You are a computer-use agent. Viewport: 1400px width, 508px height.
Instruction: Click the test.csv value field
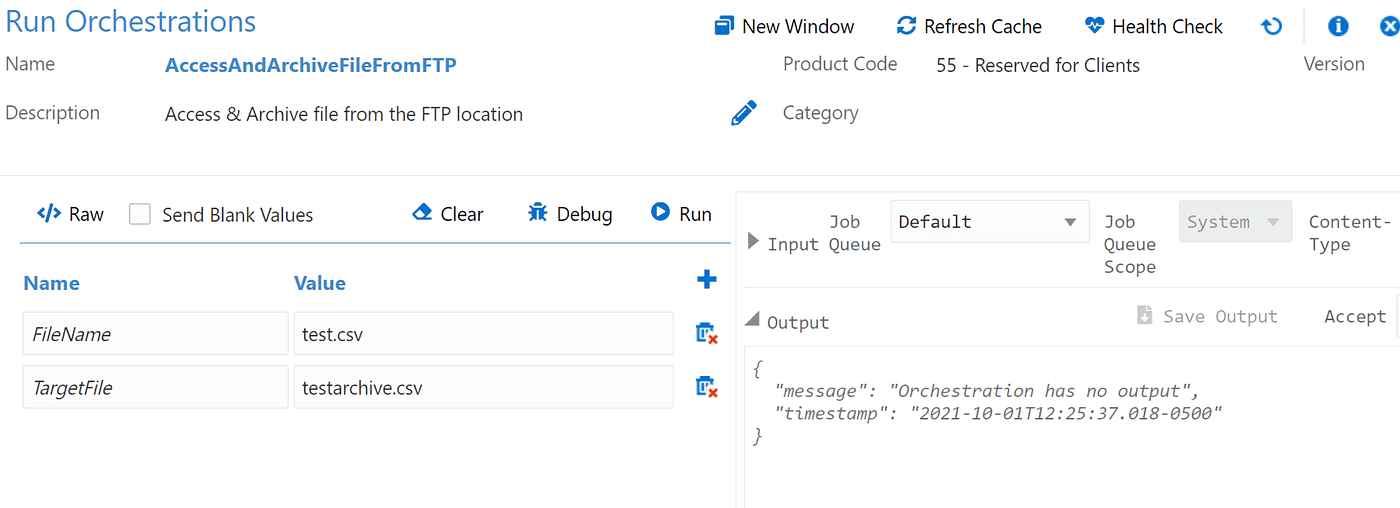tap(483, 334)
